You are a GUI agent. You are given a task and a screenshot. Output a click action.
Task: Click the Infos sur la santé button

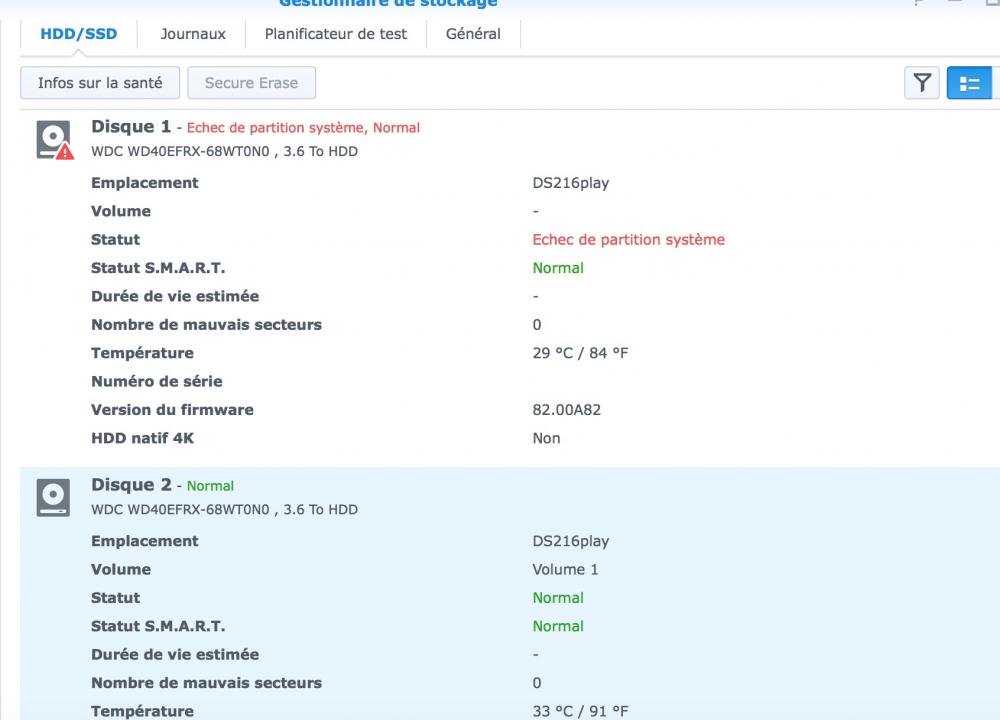[x=100, y=83]
